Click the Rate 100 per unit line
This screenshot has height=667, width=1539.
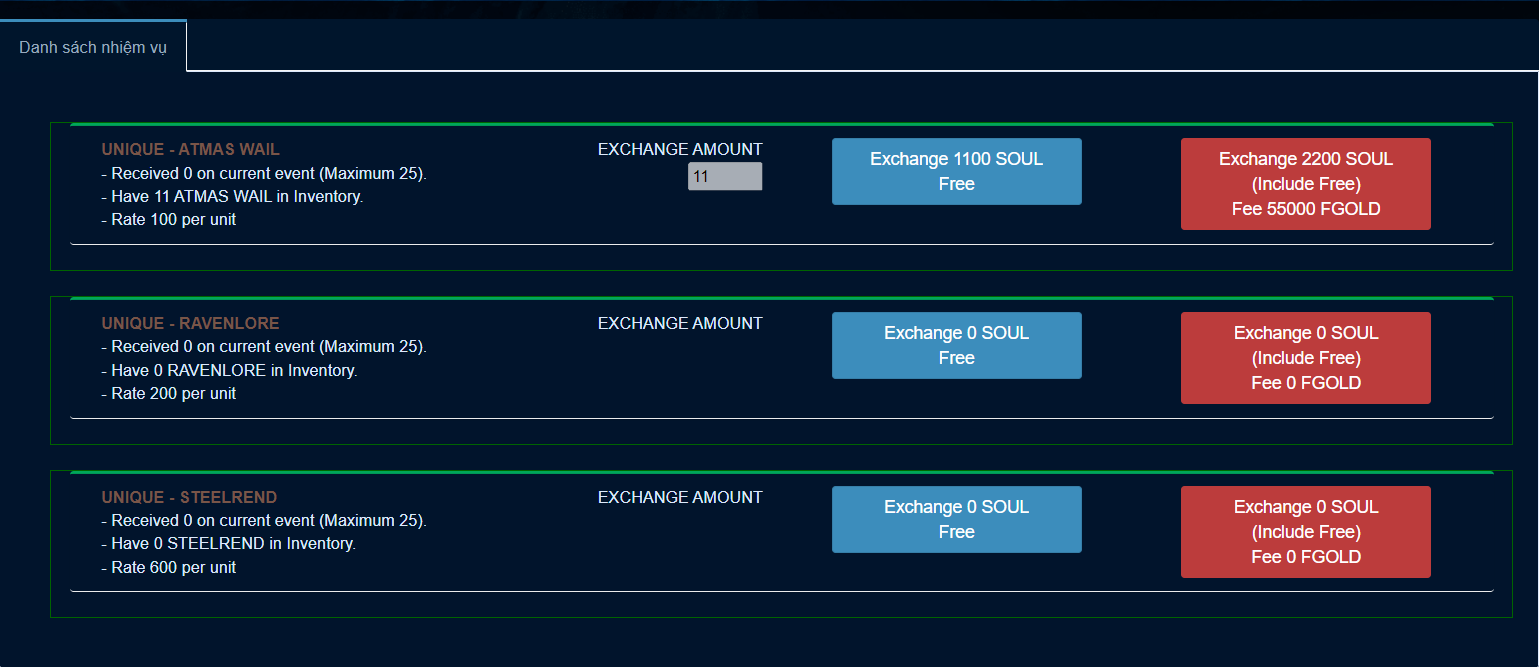pyautogui.click(x=169, y=219)
